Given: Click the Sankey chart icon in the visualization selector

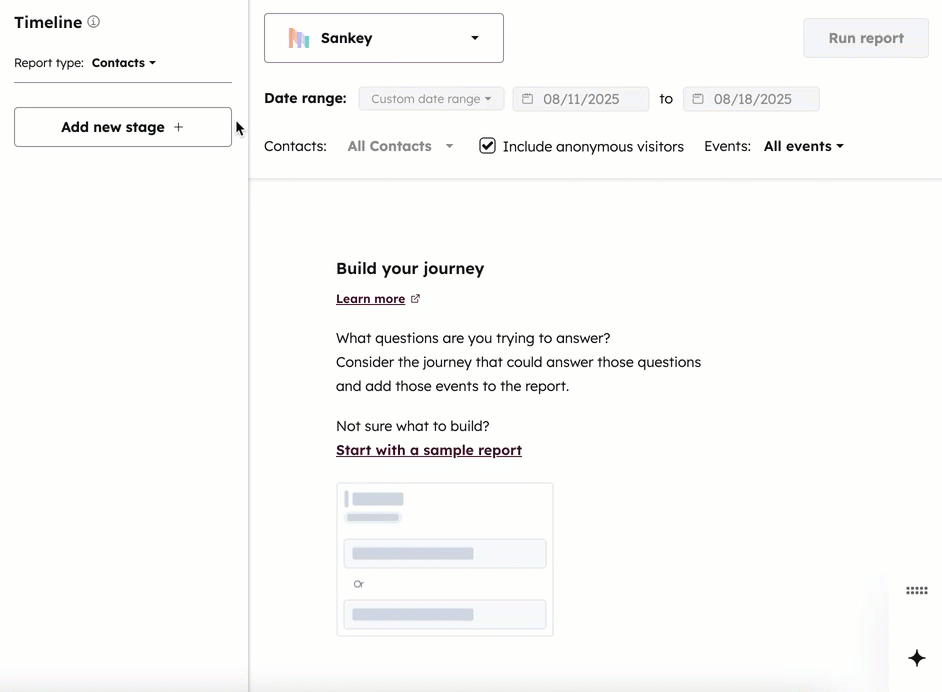Looking at the screenshot, I should (x=297, y=37).
